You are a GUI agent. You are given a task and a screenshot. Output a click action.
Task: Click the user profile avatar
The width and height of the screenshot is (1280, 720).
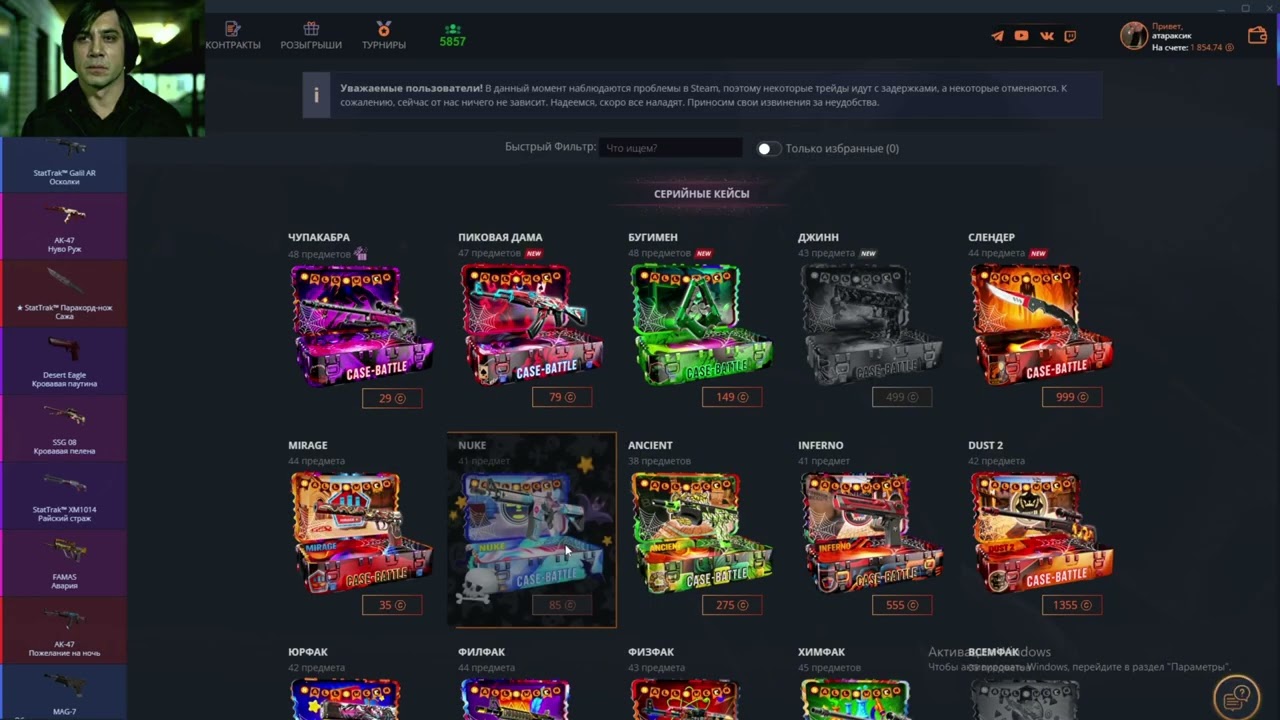coord(1133,36)
